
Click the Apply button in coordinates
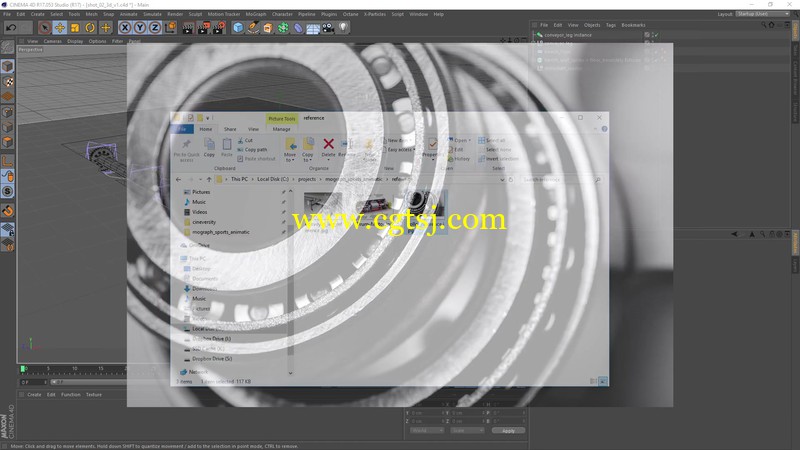coord(508,431)
